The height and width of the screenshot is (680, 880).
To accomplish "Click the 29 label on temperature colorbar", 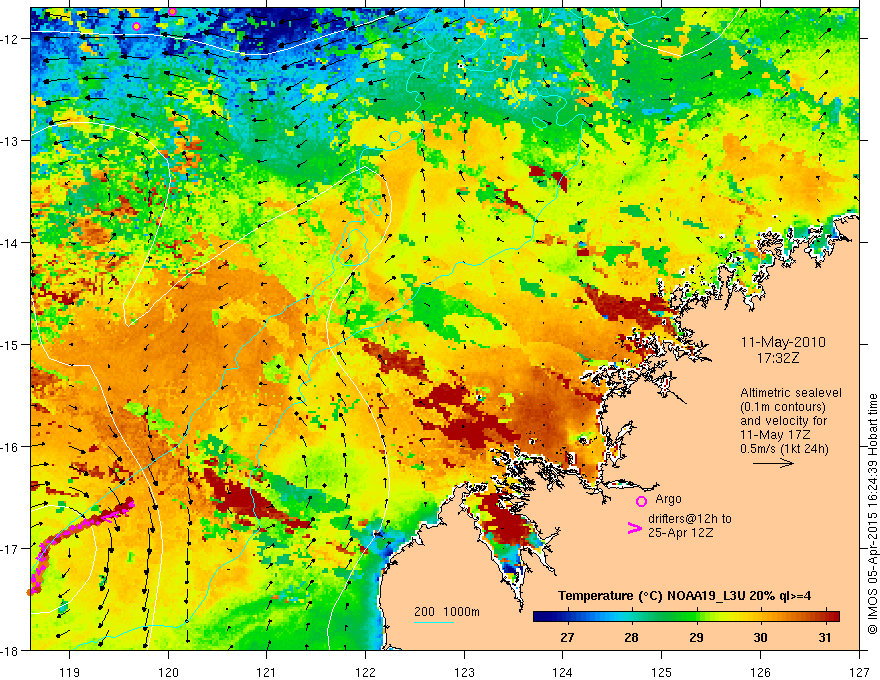I will point(696,637).
